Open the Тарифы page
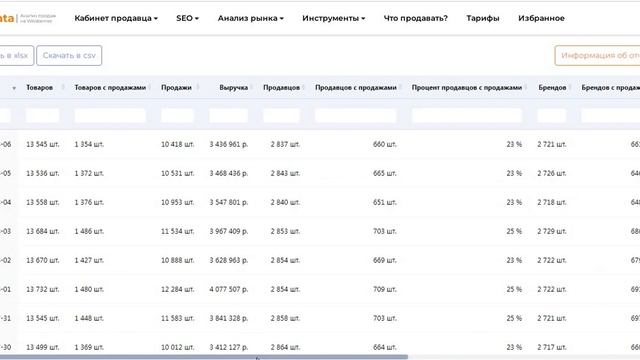The width and height of the screenshot is (640, 360). (x=483, y=18)
